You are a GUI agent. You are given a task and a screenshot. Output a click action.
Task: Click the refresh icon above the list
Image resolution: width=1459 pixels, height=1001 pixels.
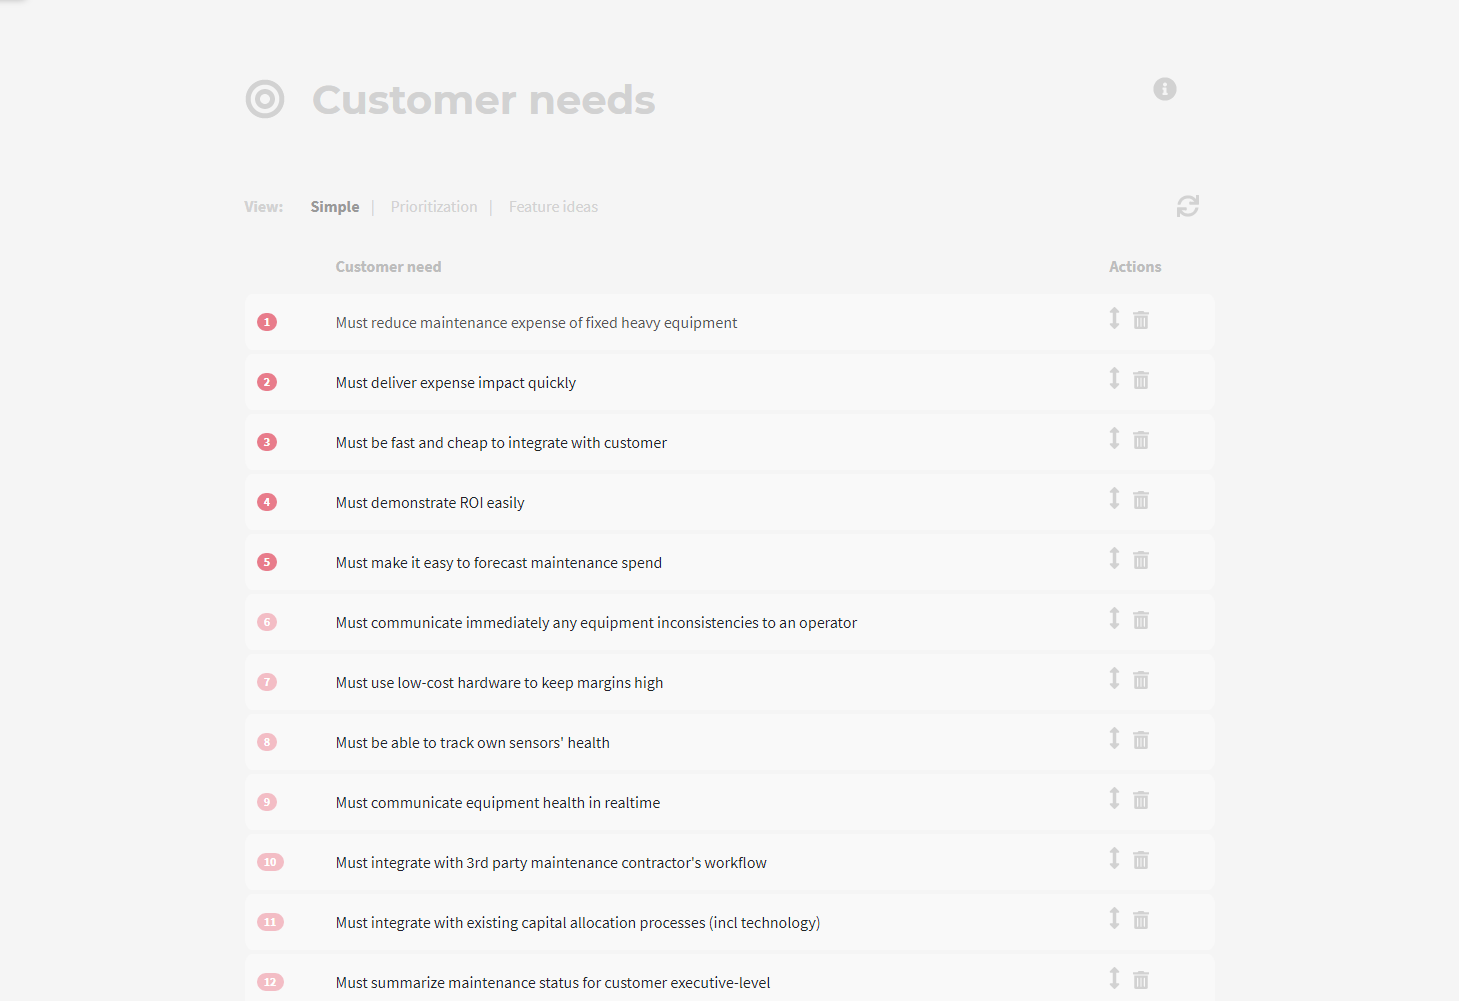(1187, 206)
